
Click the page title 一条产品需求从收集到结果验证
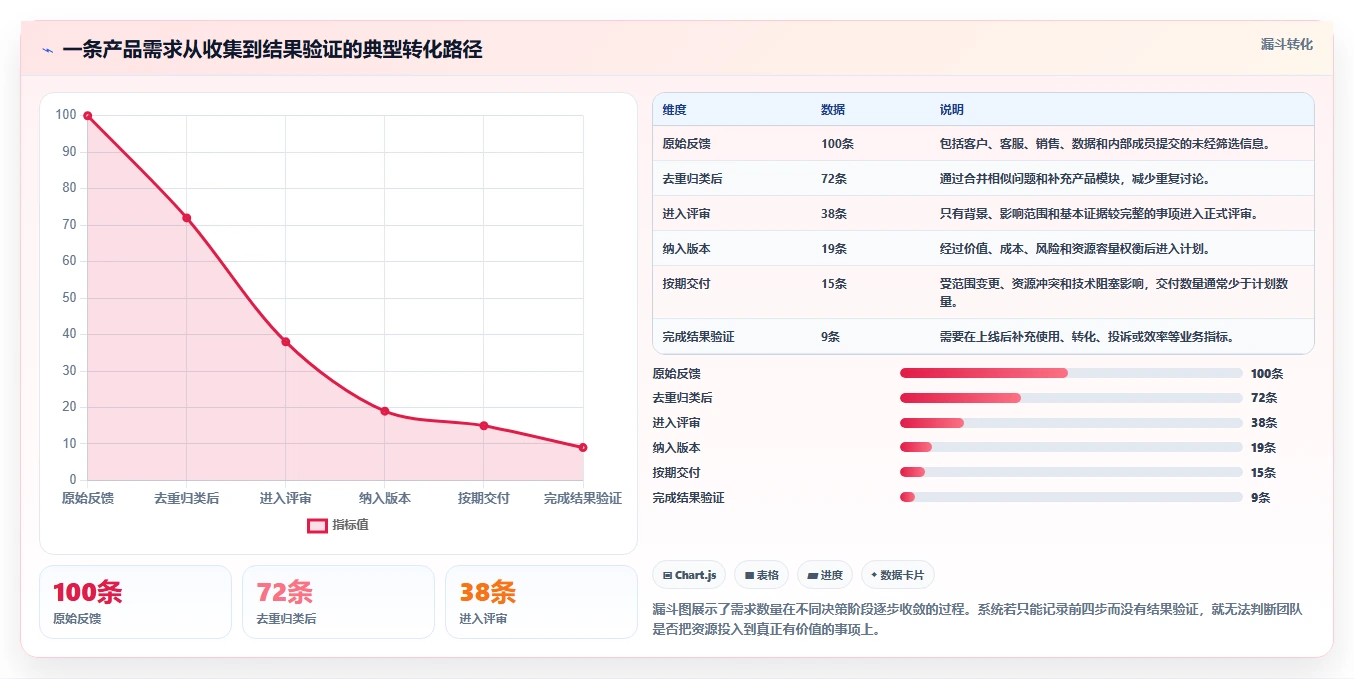[x=272, y=50]
